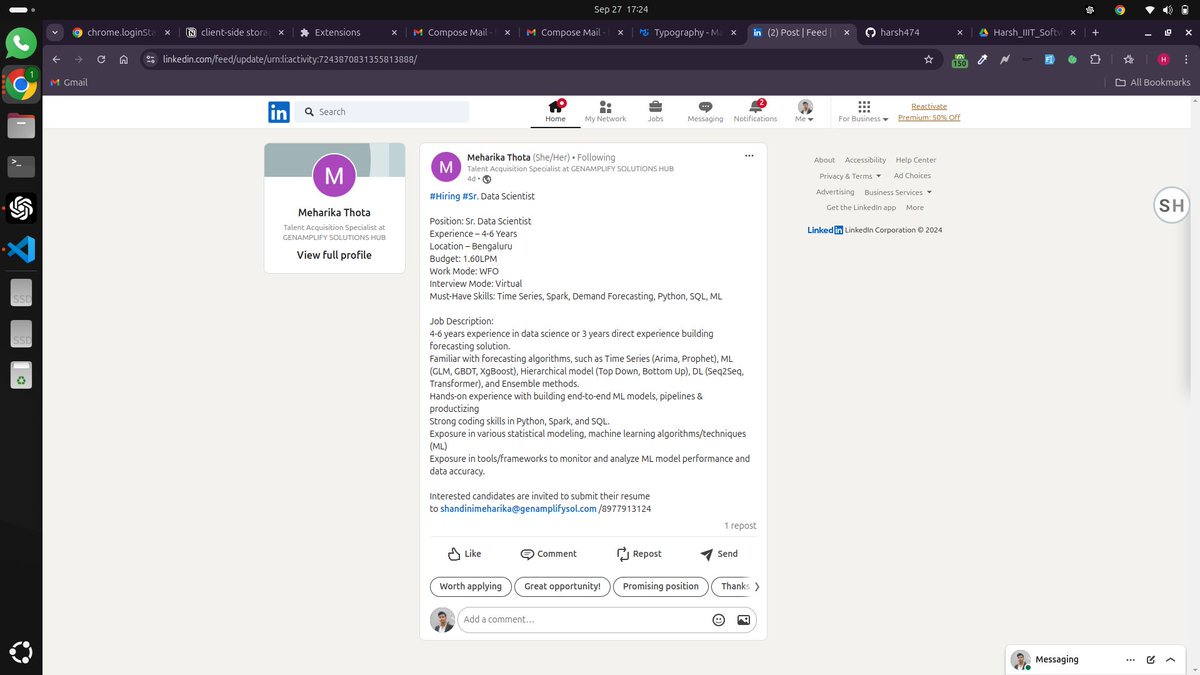This screenshot has width=1200, height=675.
Task: Click Comment on the hiring post
Action: point(548,553)
